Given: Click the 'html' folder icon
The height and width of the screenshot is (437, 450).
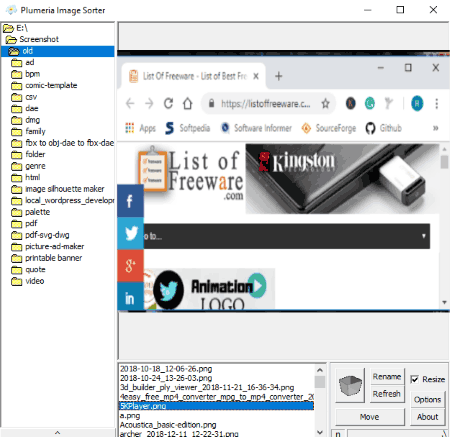Looking at the screenshot, I should point(16,178).
